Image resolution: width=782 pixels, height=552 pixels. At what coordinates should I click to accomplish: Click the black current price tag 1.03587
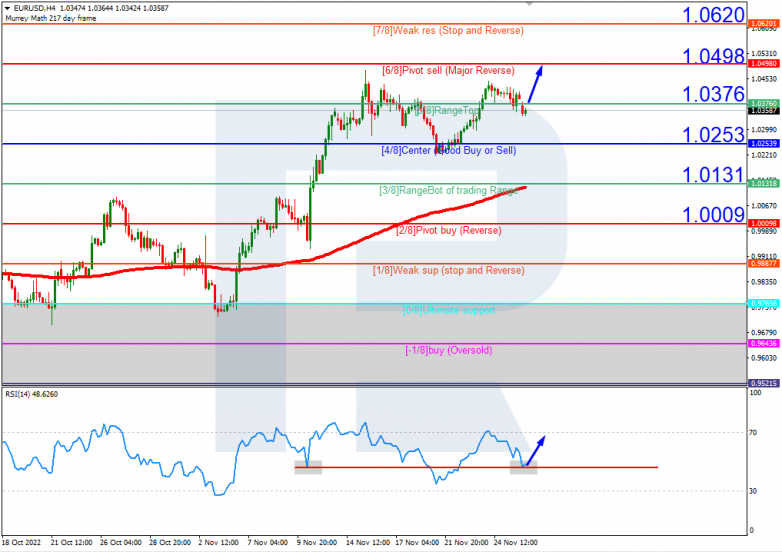tap(764, 110)
